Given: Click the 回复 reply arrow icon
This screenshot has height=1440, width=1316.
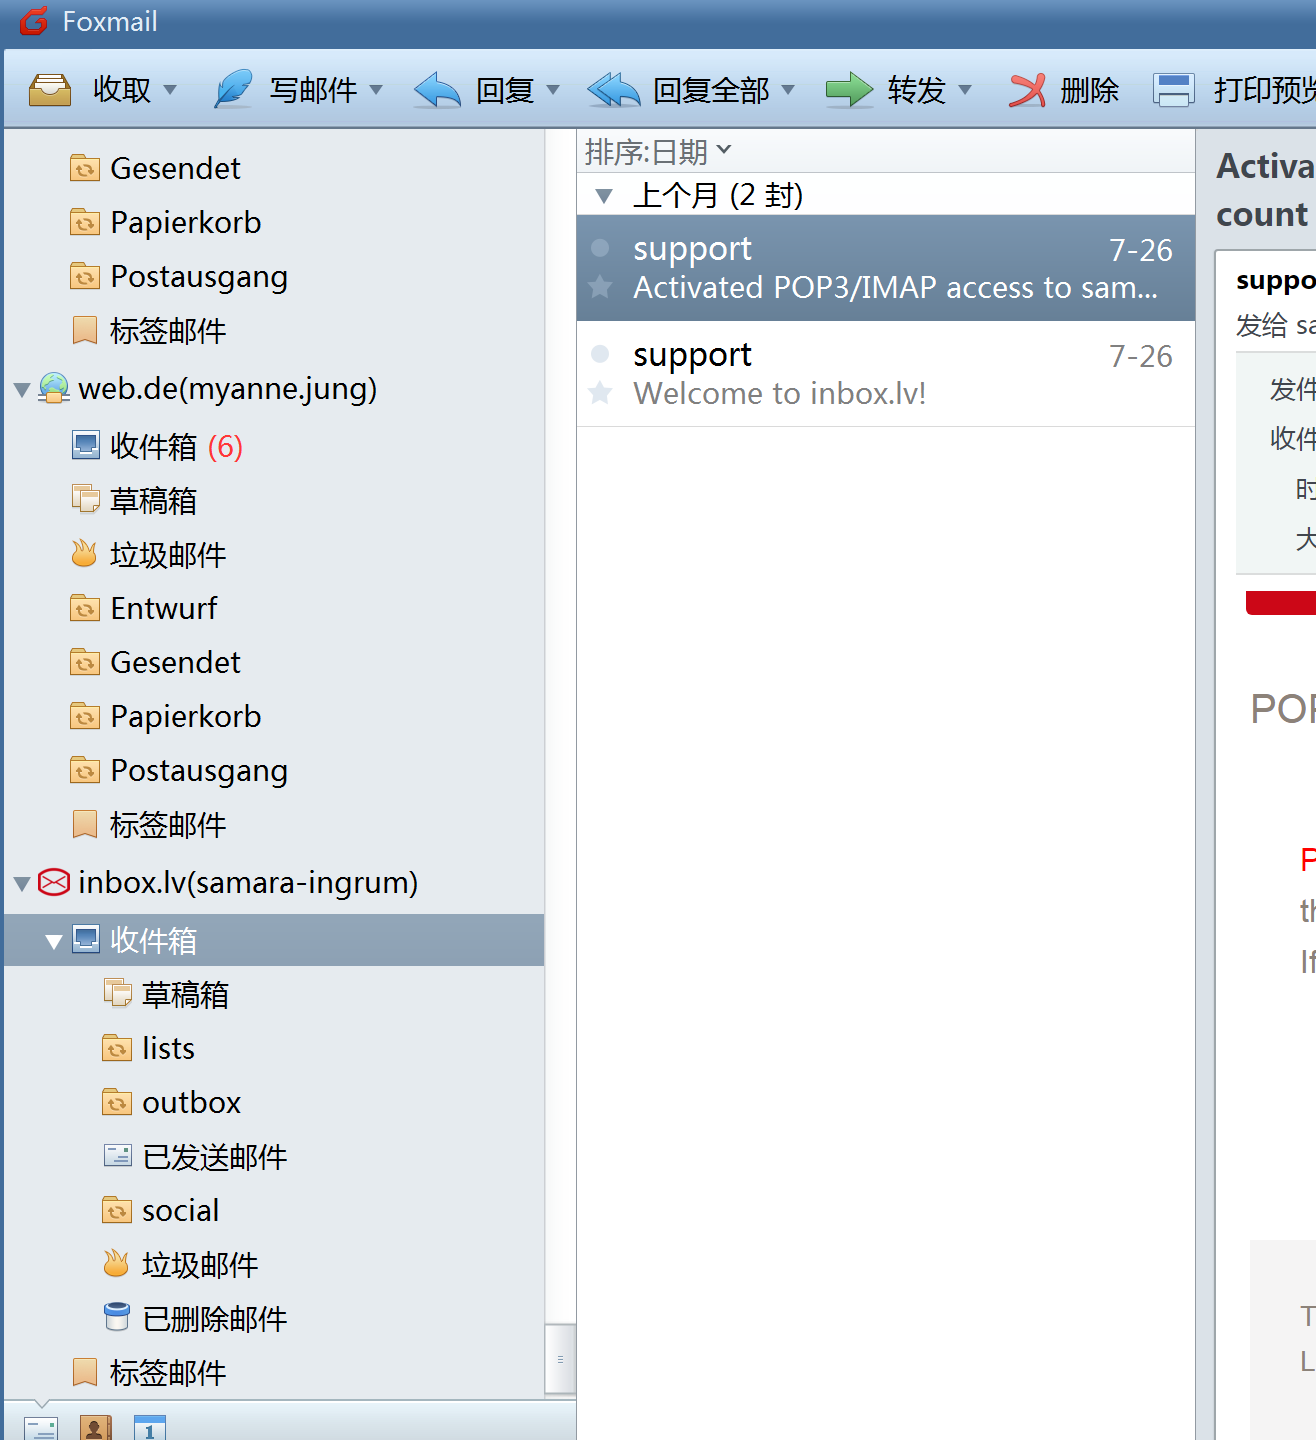Looking at the screenshot, I should pos(437,90).
